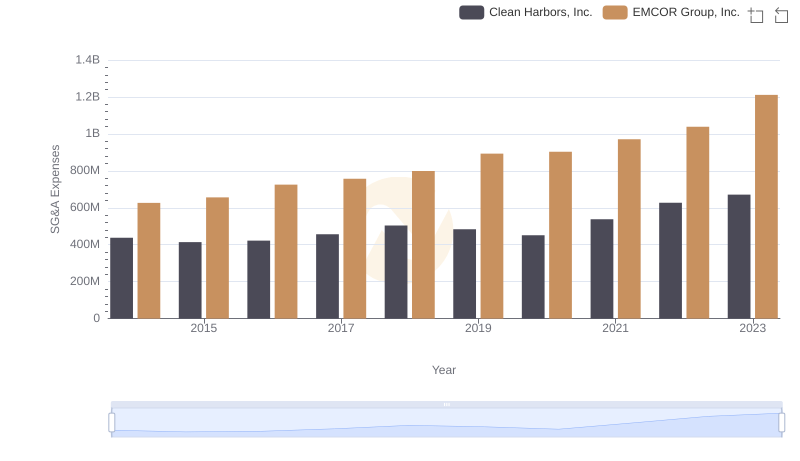Click the y-axis label 1.4B
Screen dimensions: 800x461
pos(87,60)
